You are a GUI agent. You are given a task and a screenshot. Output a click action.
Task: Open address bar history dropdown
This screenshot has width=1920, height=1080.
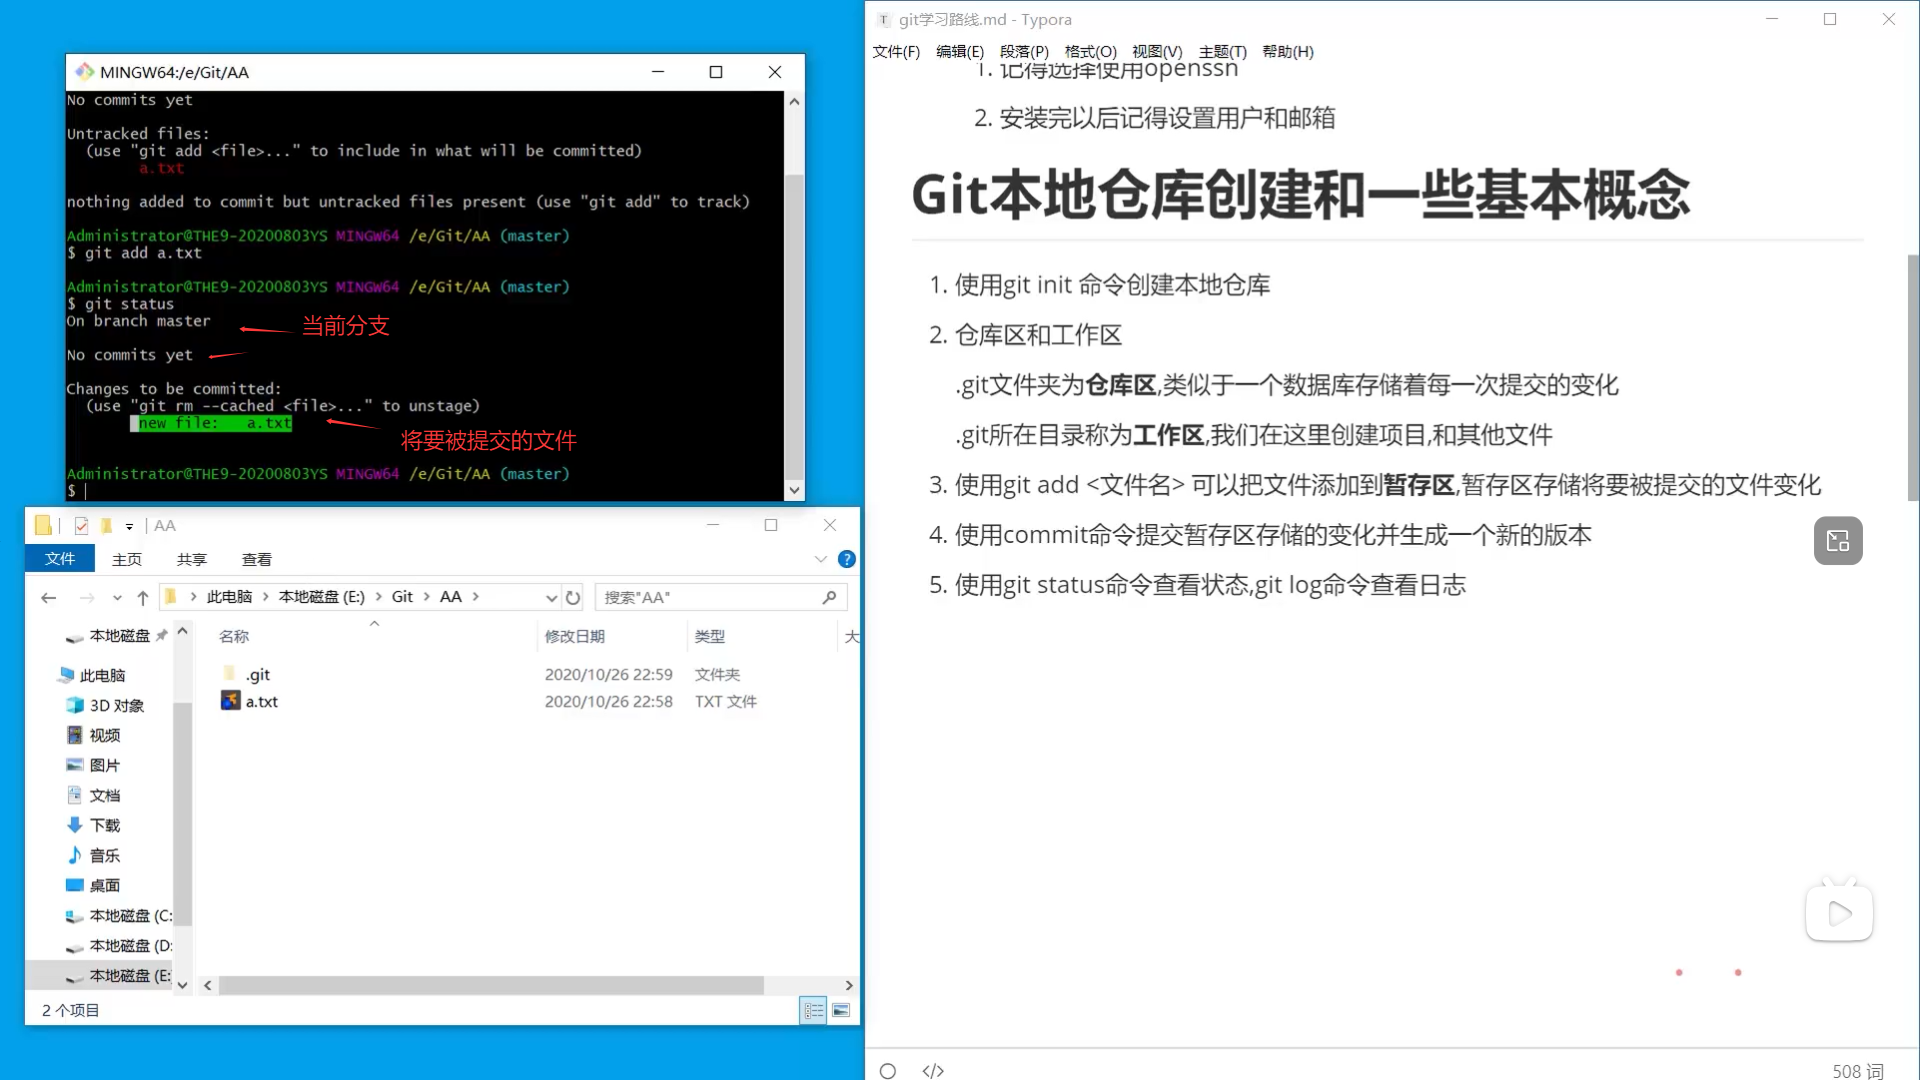(551, 598)
